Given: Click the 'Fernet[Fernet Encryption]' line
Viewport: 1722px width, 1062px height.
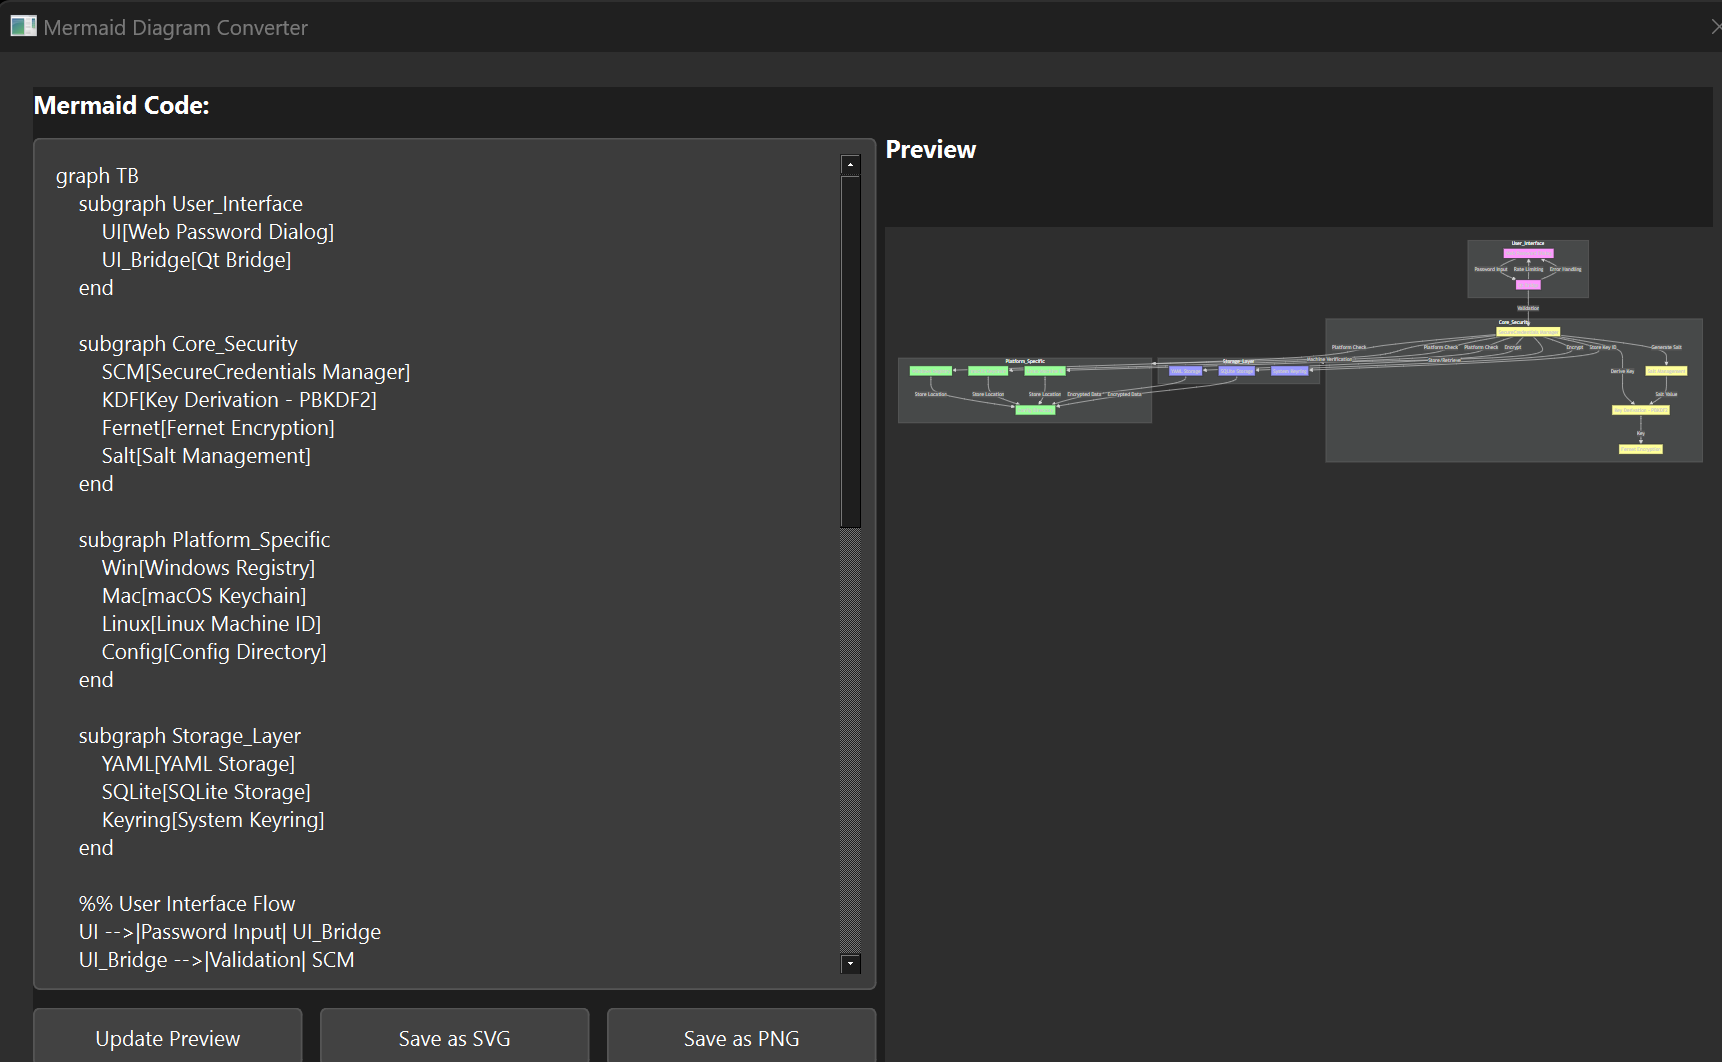Looking at the screenshot, I should click(x=218, y=428).
